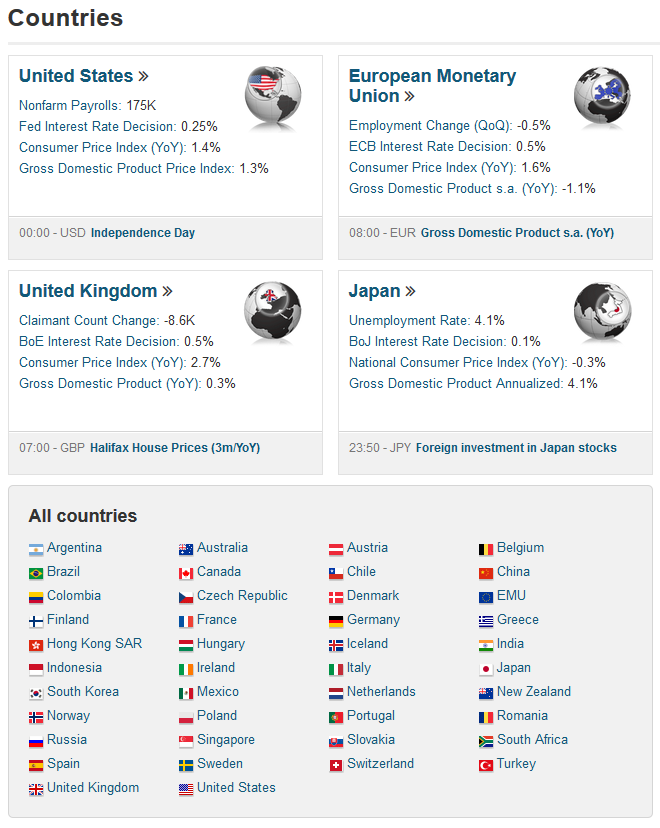Open Gross Domestic Product s.a. (YoY) event
Viewport: 660px width, 828px height.
517,233
